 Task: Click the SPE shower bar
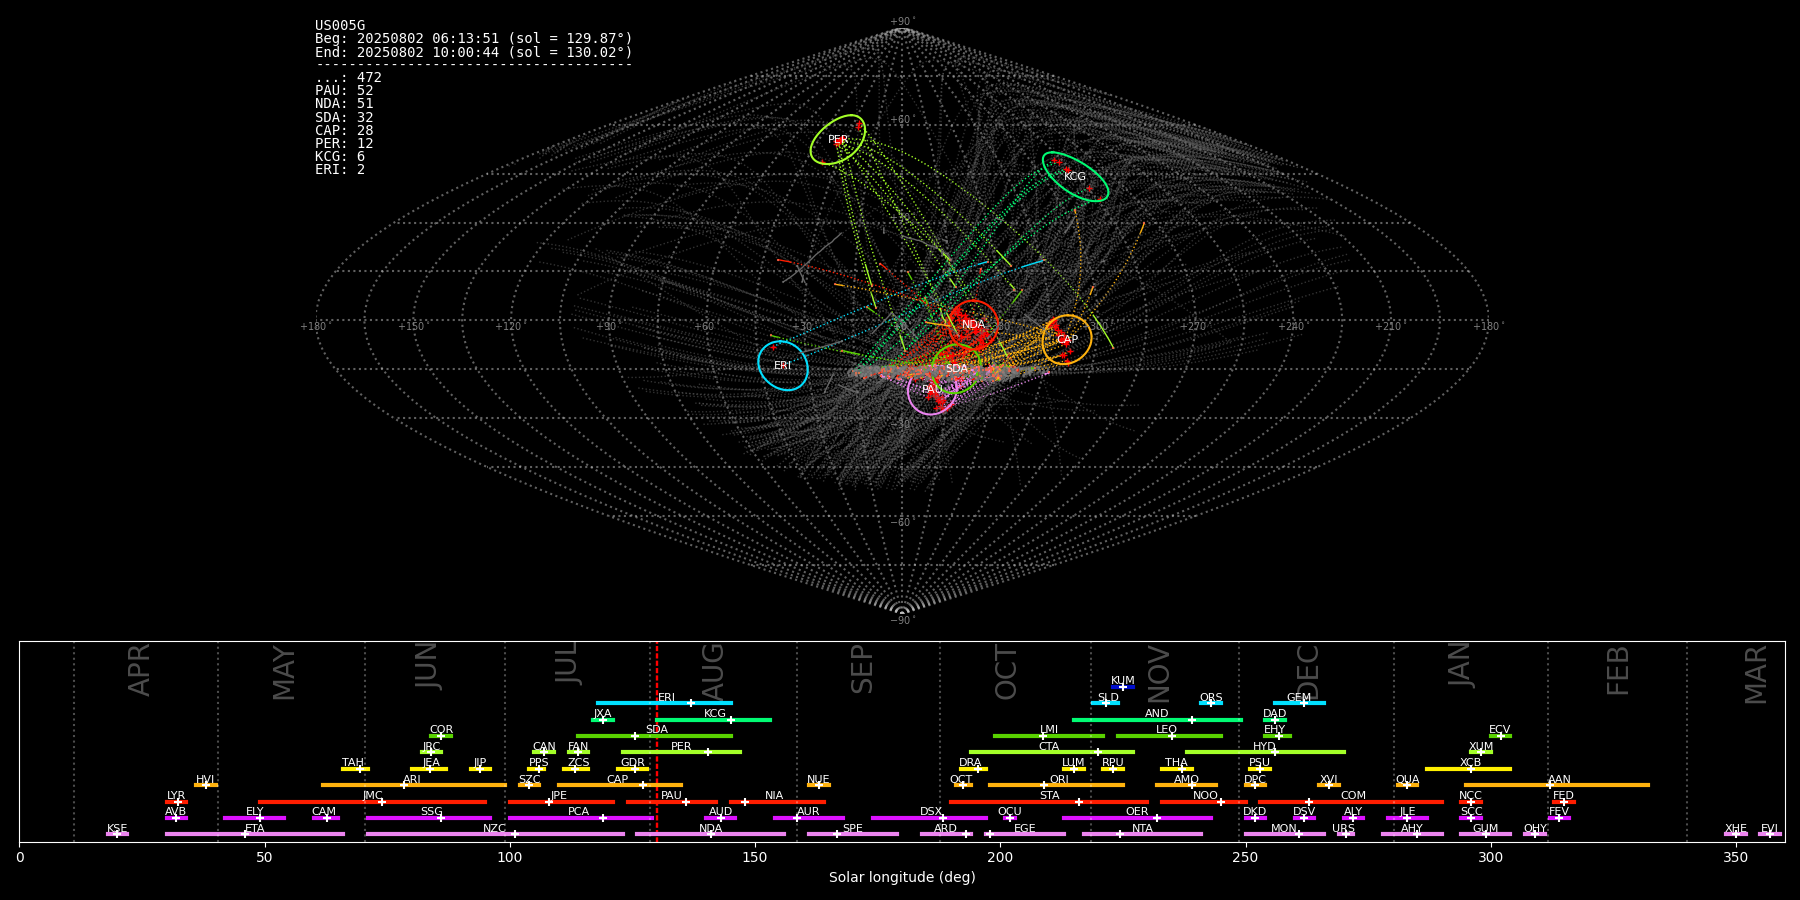coord(852,834)
